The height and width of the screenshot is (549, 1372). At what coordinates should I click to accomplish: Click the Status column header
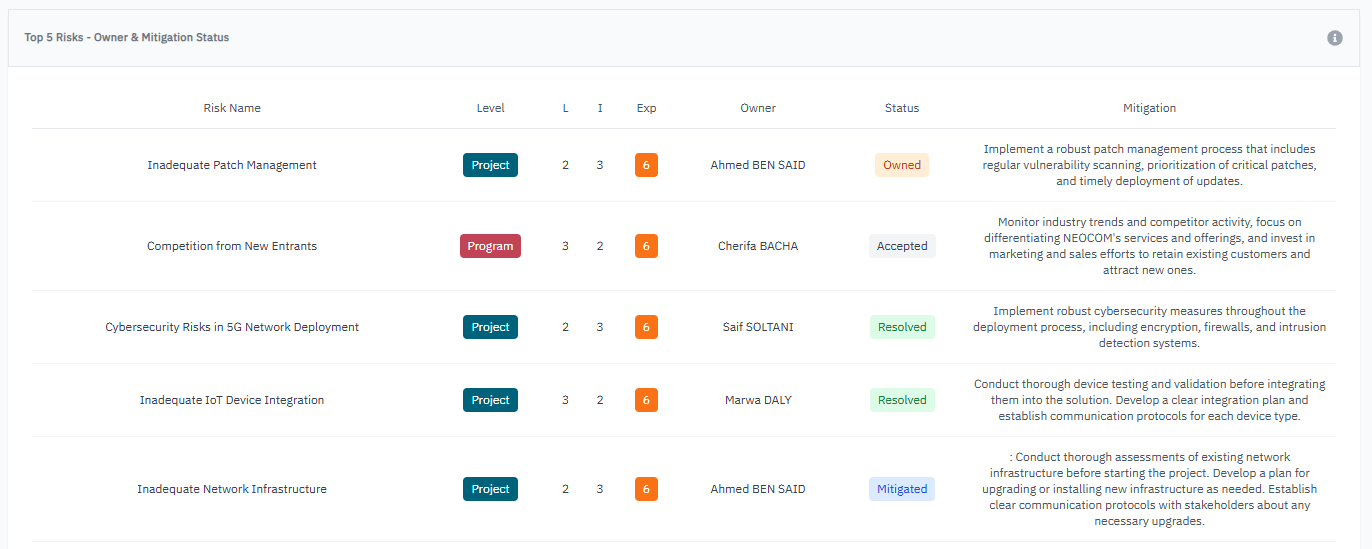[x=901, y=108]
